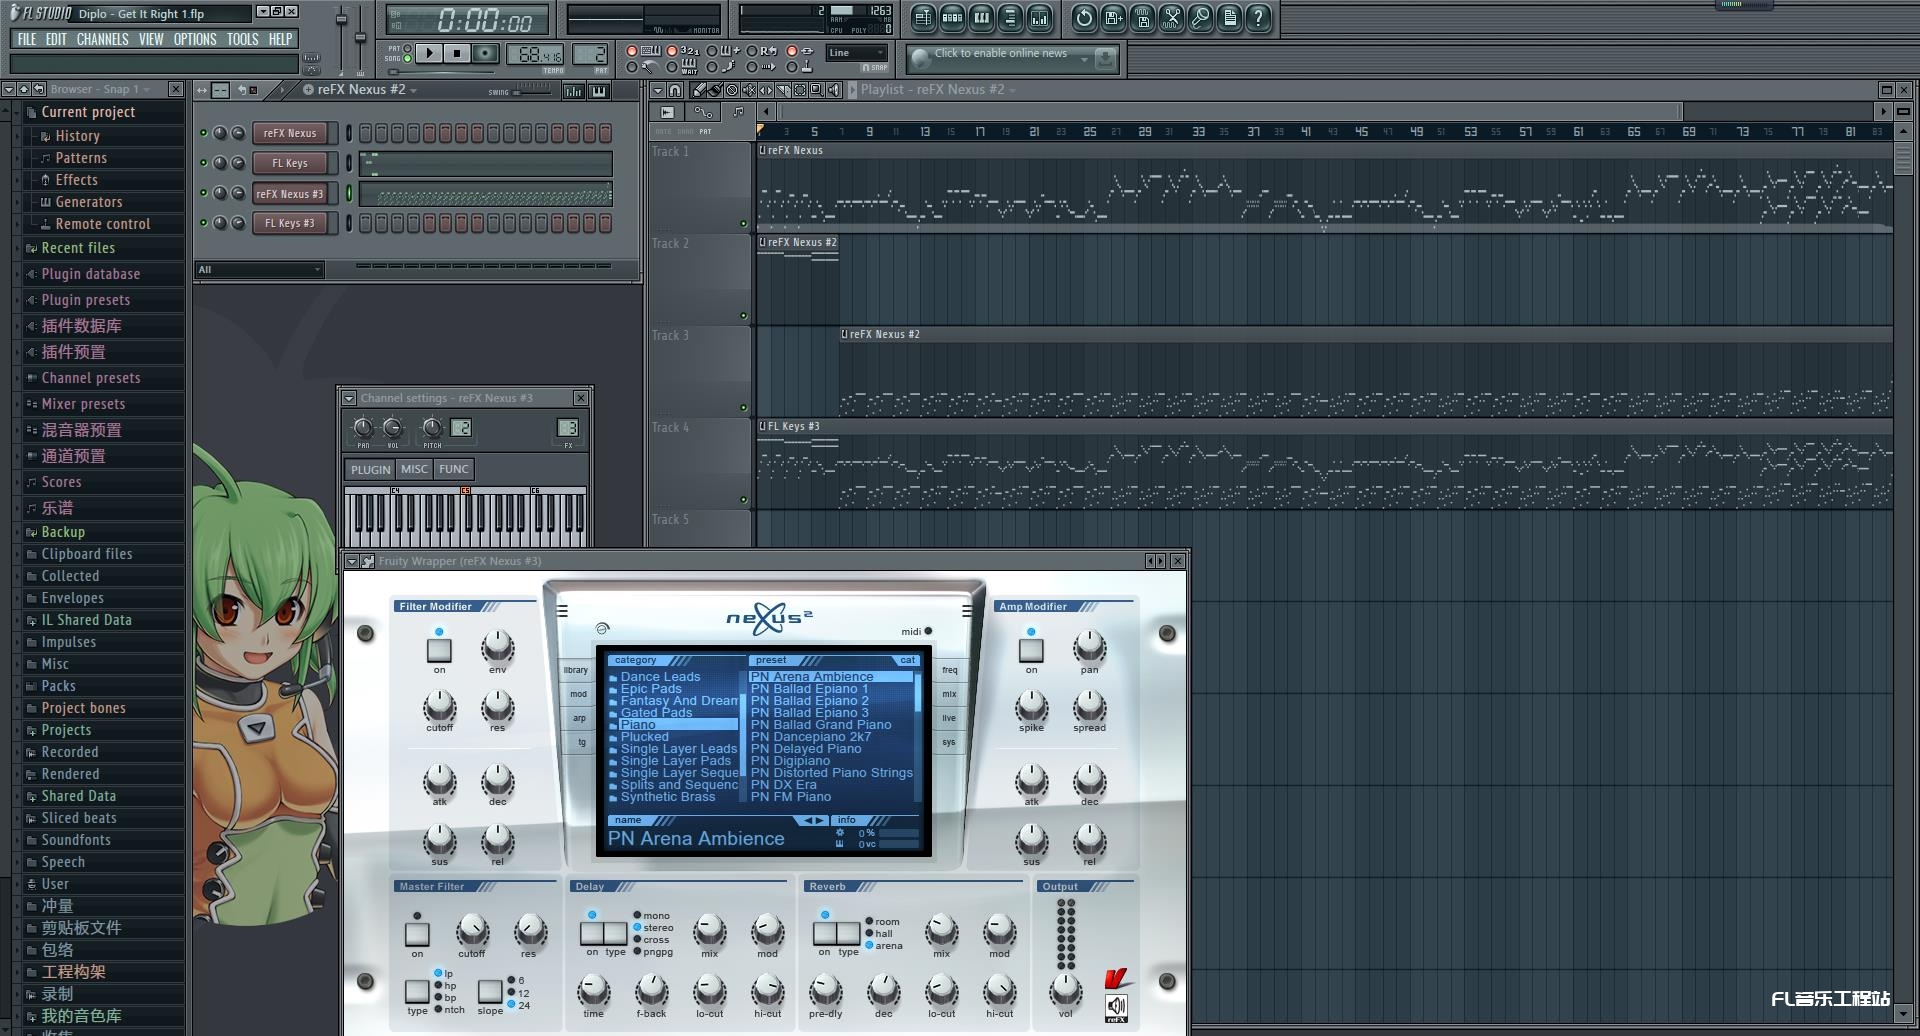1920x1036 pixels.
Task: Switch to MISC tab in Channel settings
Action: [414, 469]
